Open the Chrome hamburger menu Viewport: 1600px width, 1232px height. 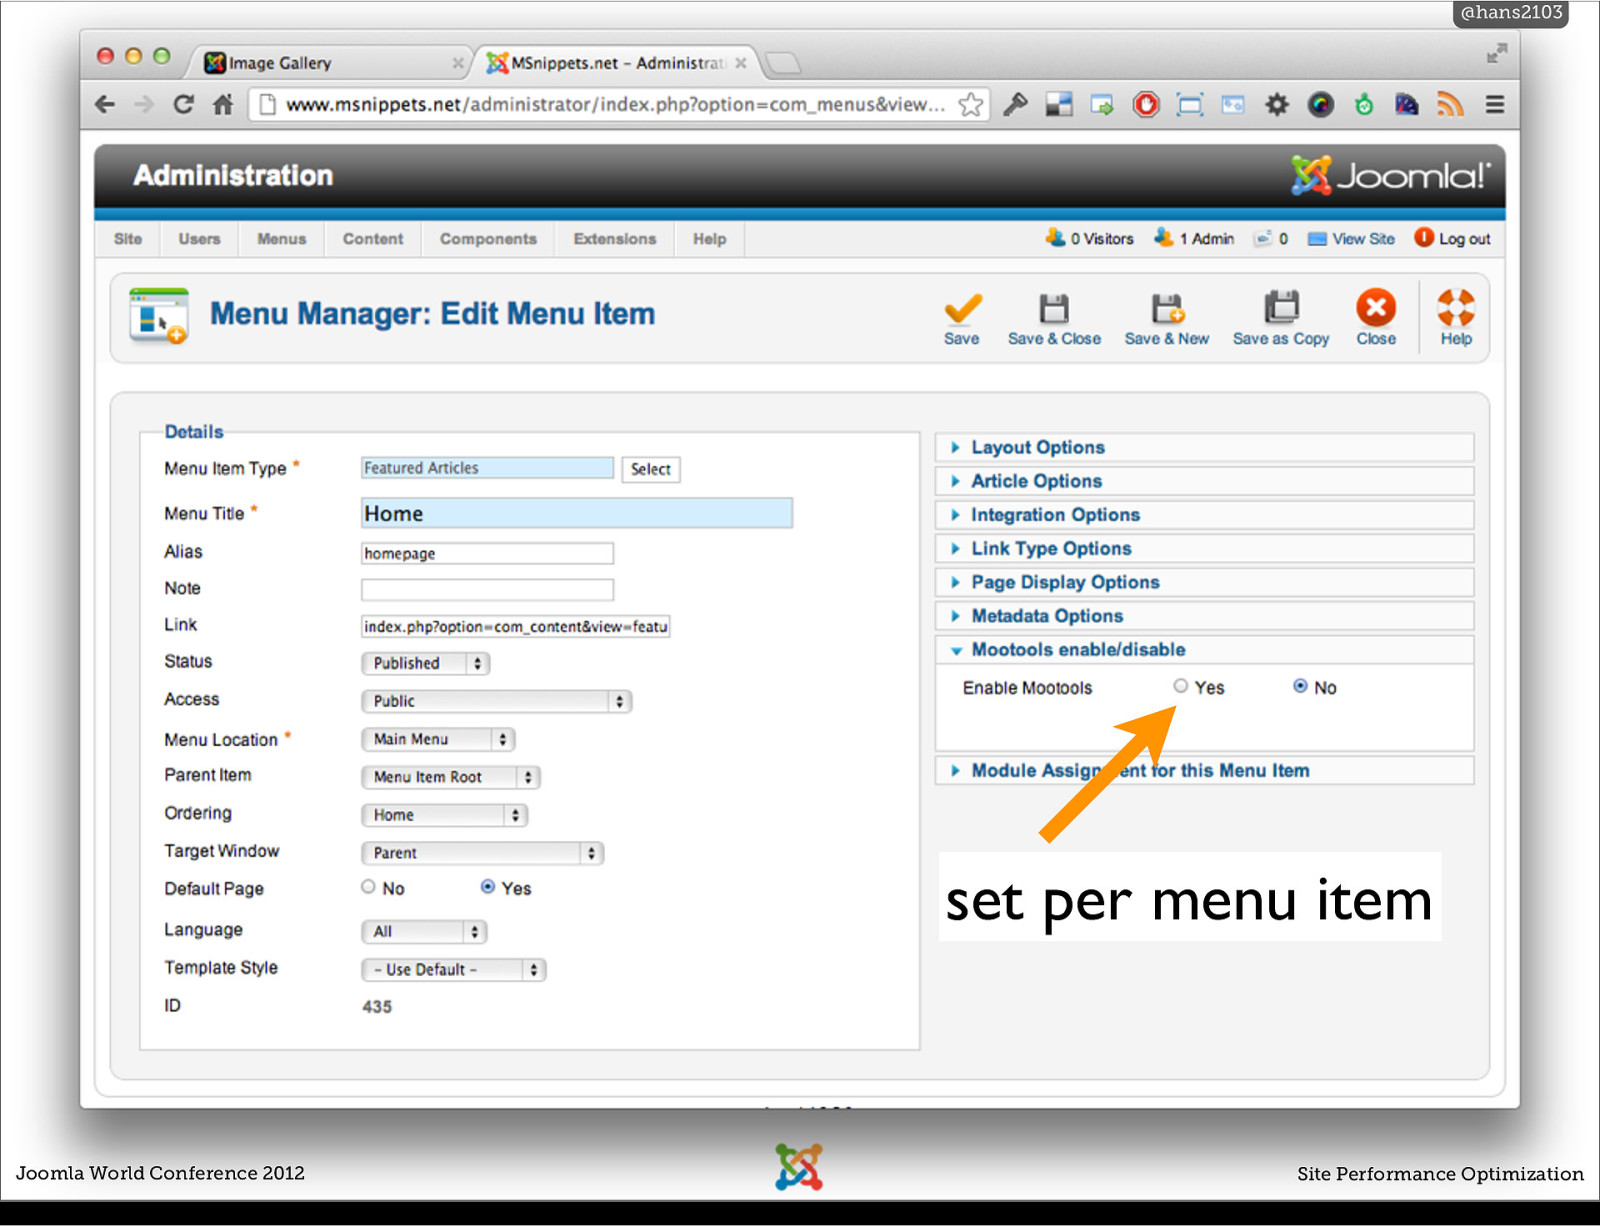coord(1495,104)
